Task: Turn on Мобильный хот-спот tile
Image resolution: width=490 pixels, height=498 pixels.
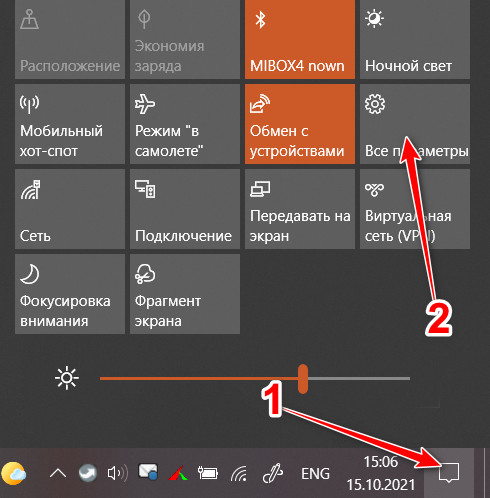Action: 70,124
